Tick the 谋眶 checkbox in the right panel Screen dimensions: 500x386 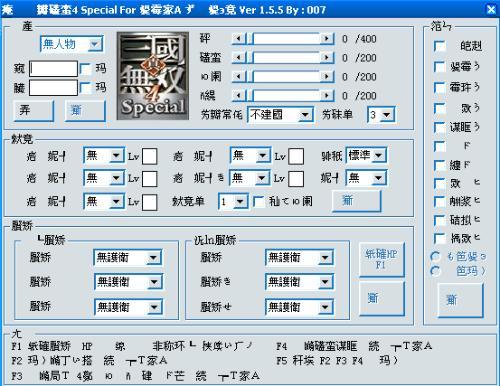(440, 127)
